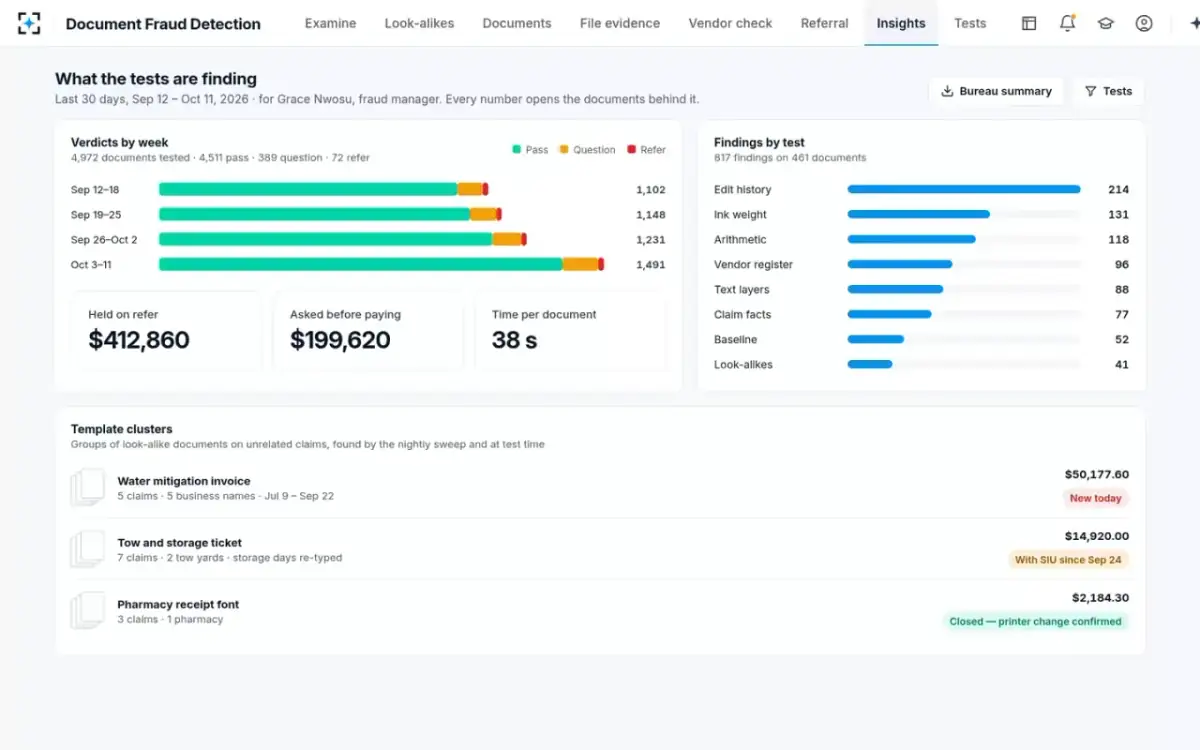
Task: Open the graduation cap learning icon
Action: (x=1105, y=23)
